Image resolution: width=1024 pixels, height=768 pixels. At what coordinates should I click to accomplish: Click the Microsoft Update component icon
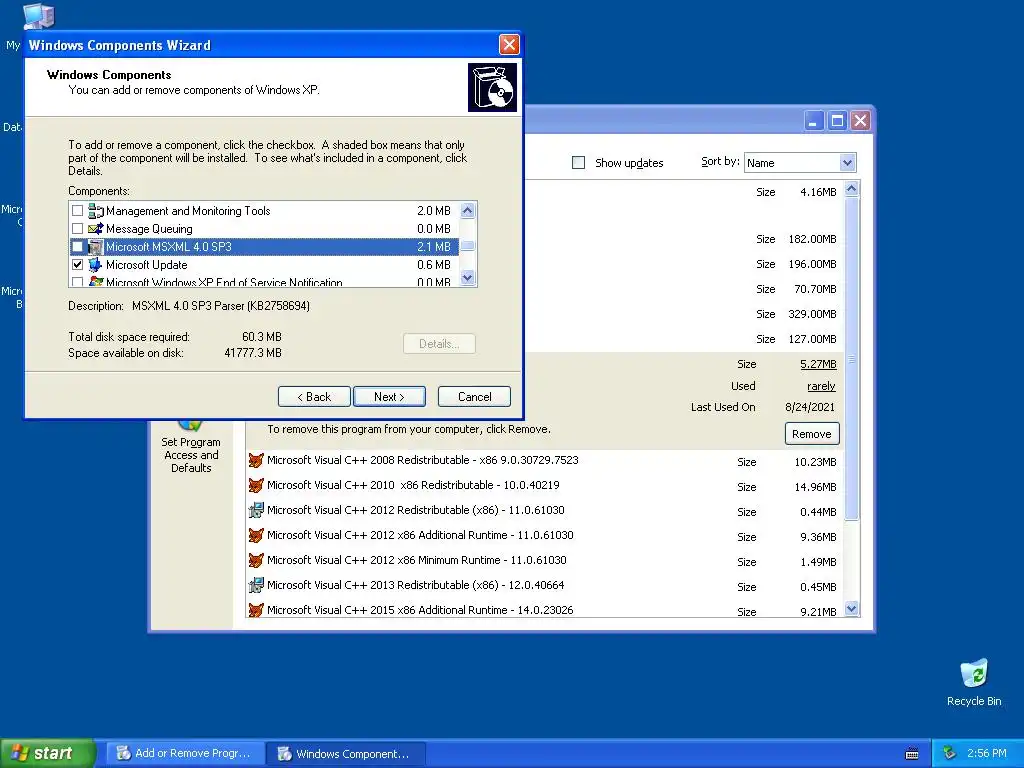click(95, 264)
